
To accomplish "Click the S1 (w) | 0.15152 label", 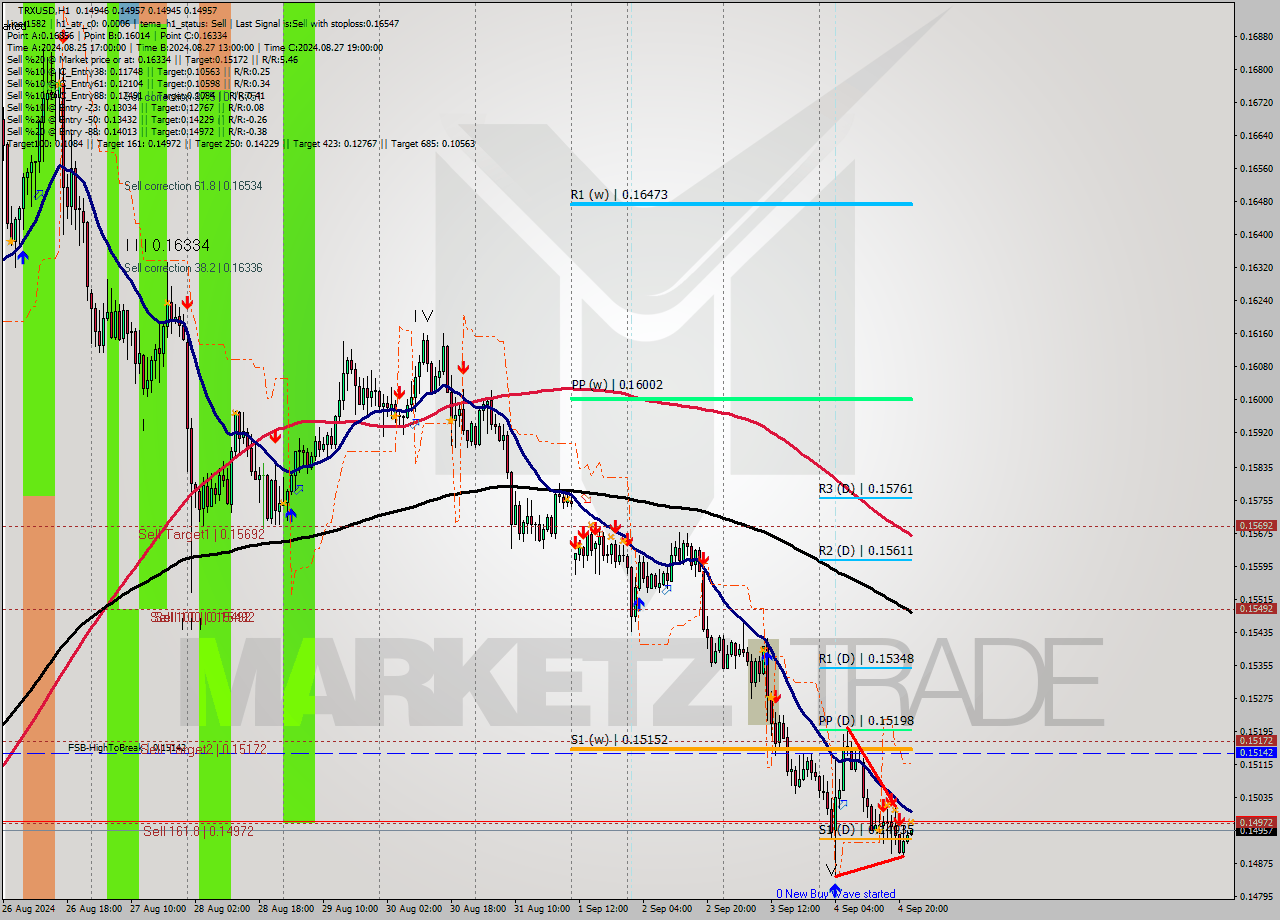I will point(619,740).
